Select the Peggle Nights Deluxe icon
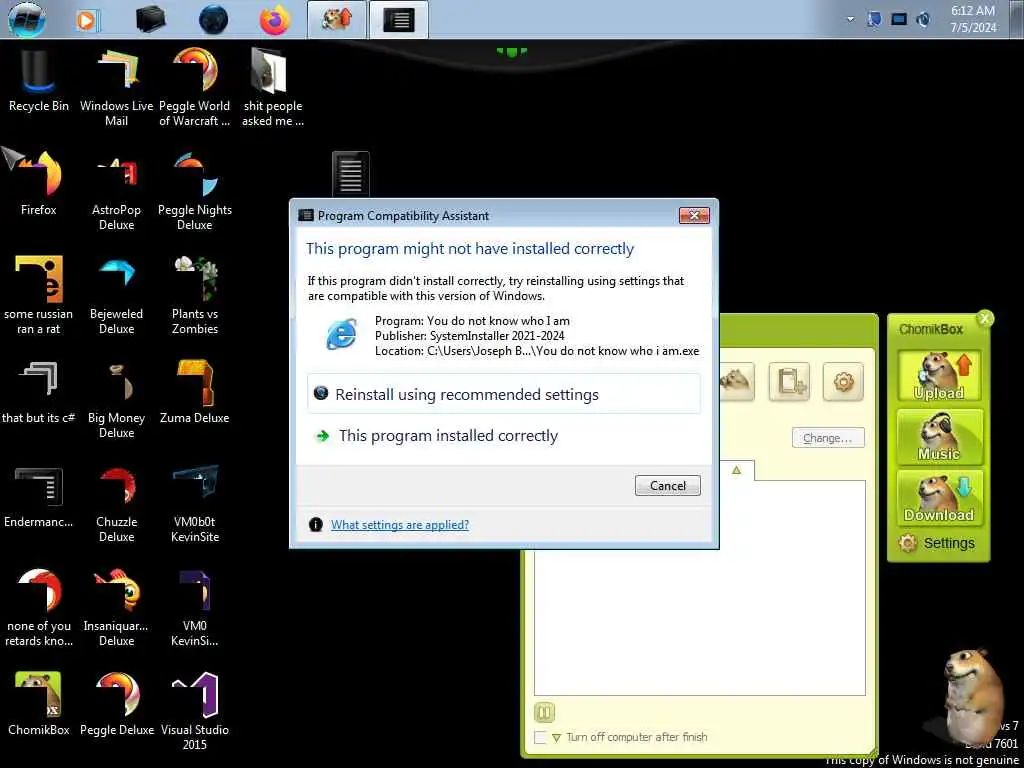 click(x=195, y=191)
